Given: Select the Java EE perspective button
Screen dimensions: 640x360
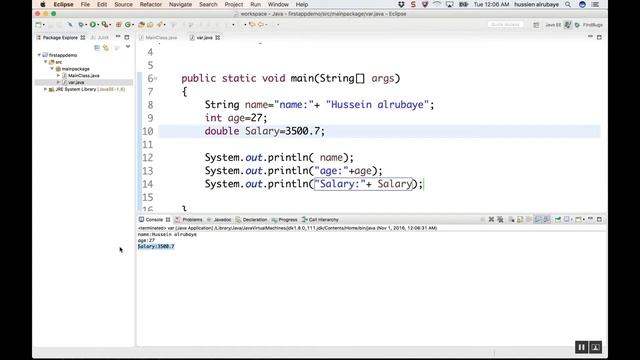Looking at the screenshot, I should coord(553,25).
